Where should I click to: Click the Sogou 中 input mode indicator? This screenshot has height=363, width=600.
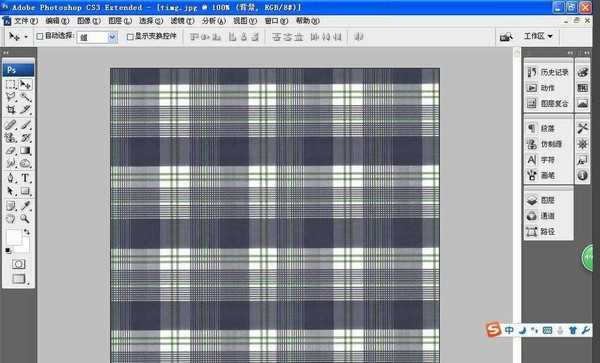(x=509, y=330)
